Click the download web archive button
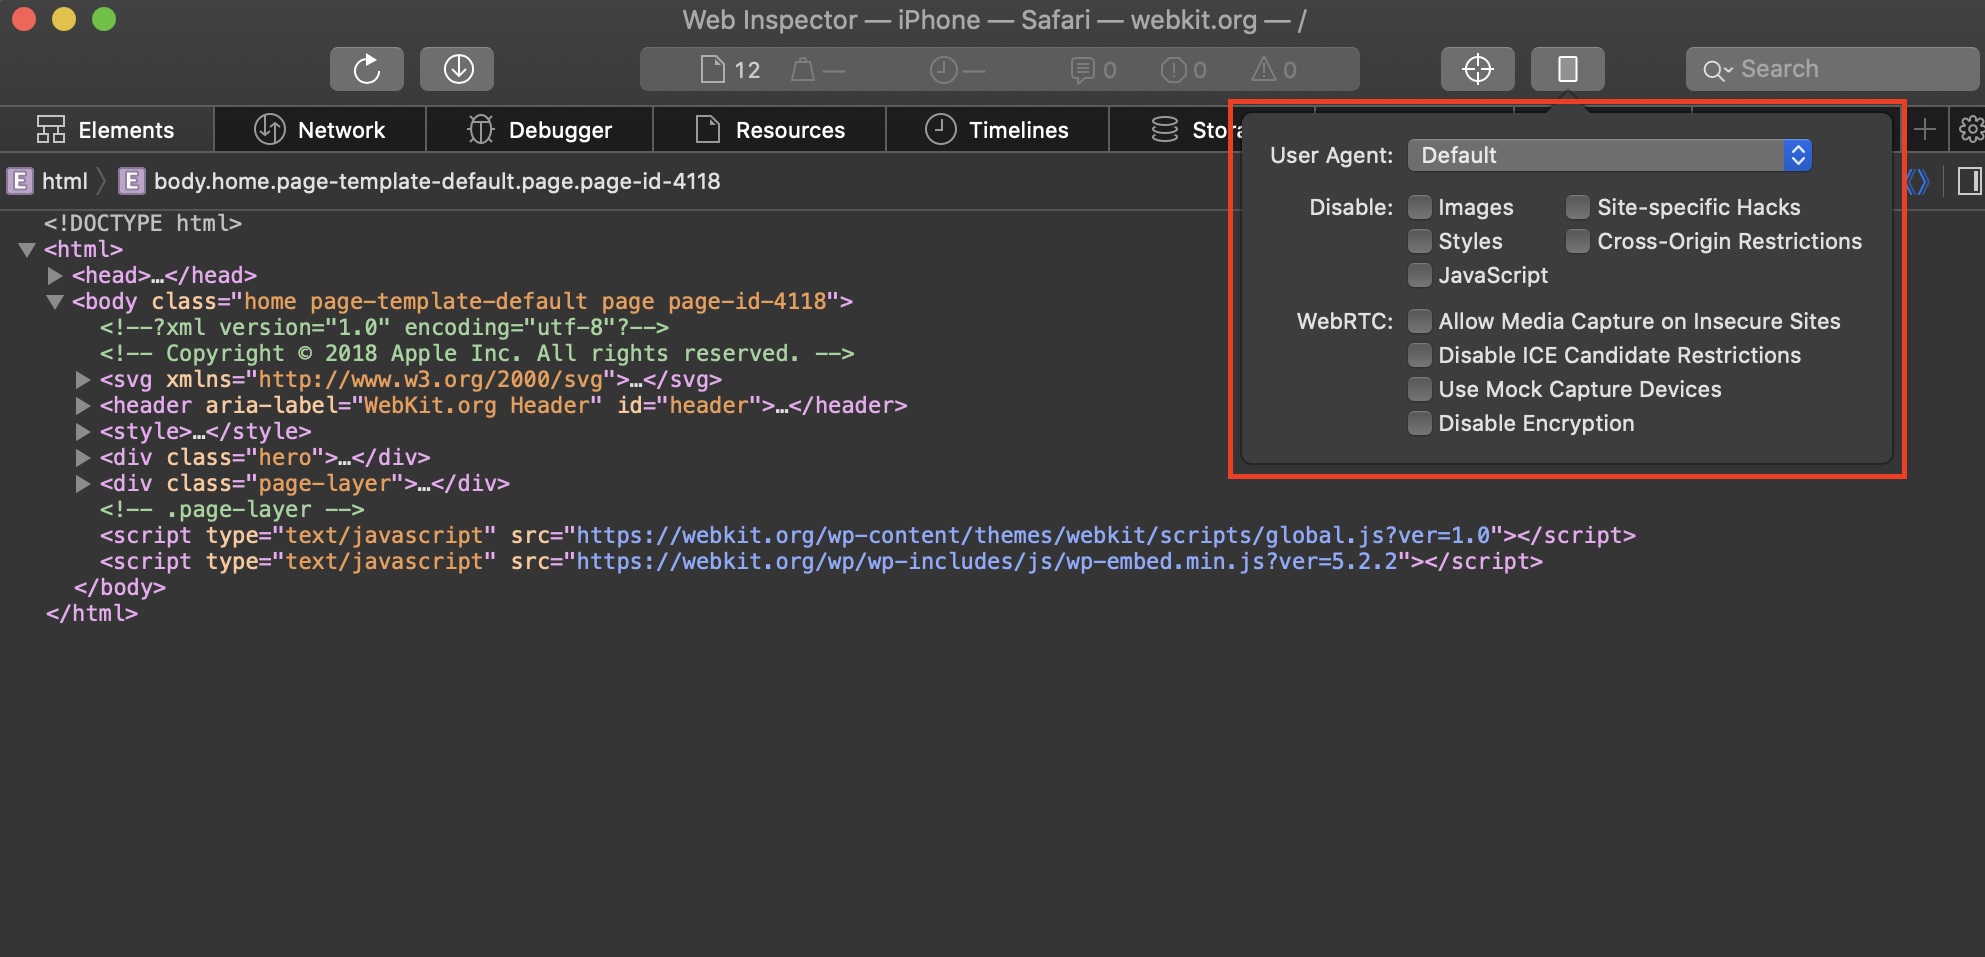 click(457, 69)
